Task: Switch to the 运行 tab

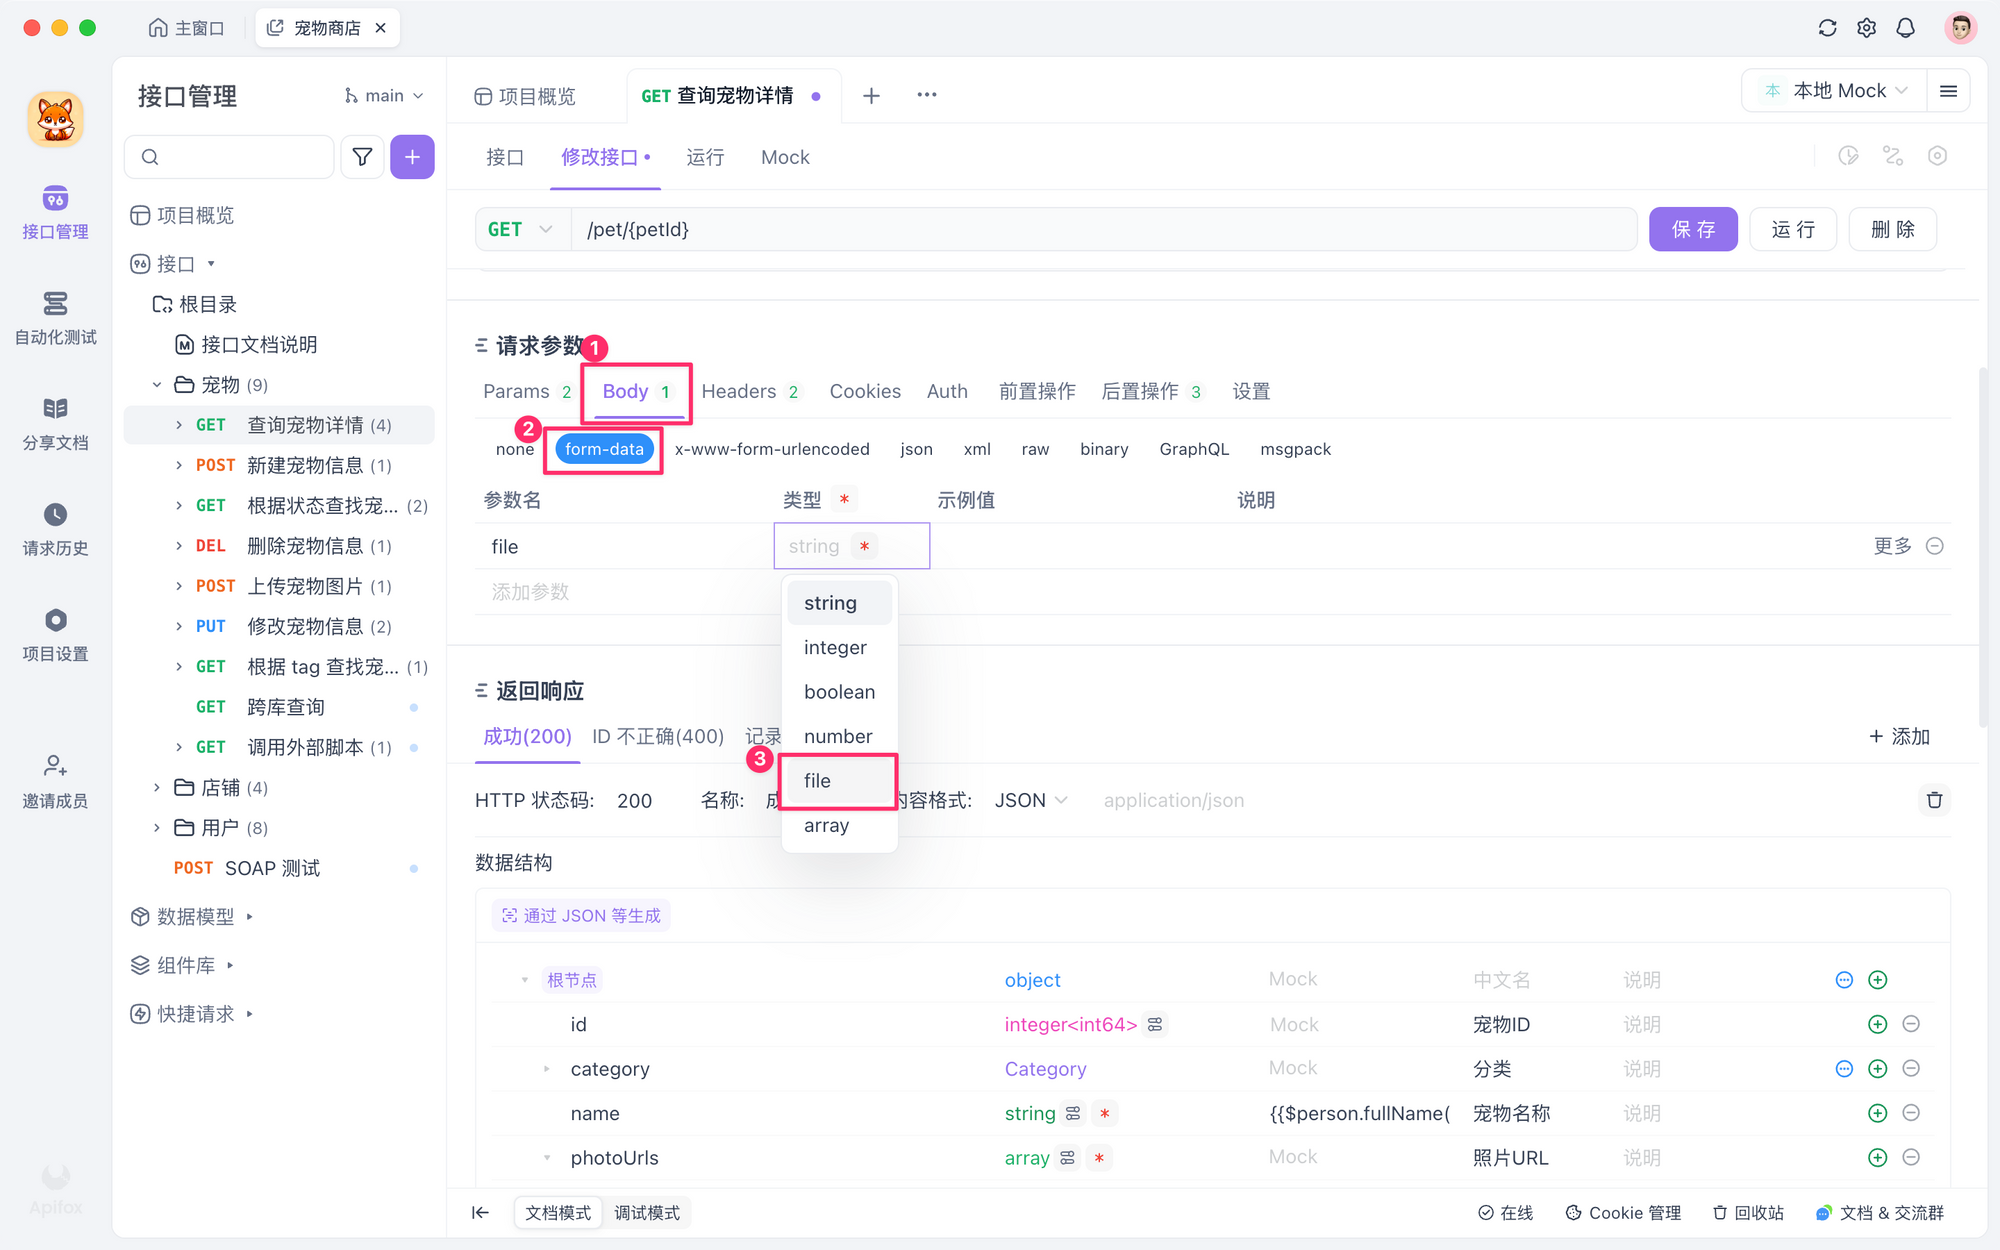Action: 705,157
